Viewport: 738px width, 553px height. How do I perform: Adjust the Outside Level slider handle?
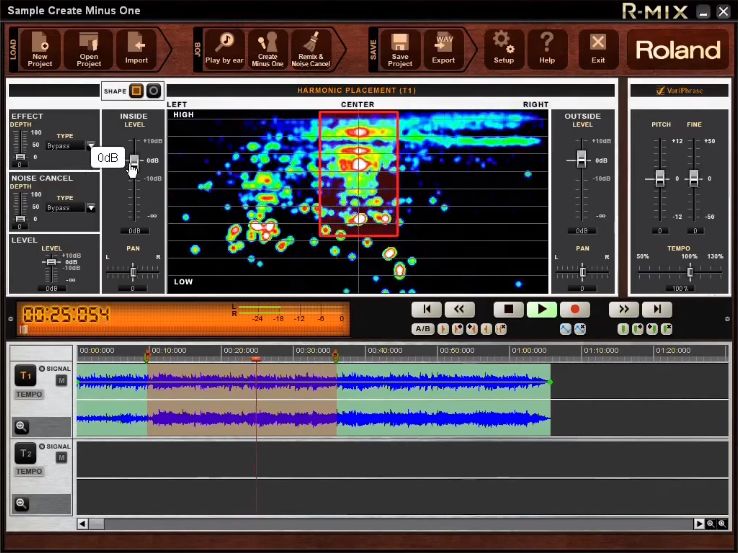pyautogui.click(x=581, y=159)
